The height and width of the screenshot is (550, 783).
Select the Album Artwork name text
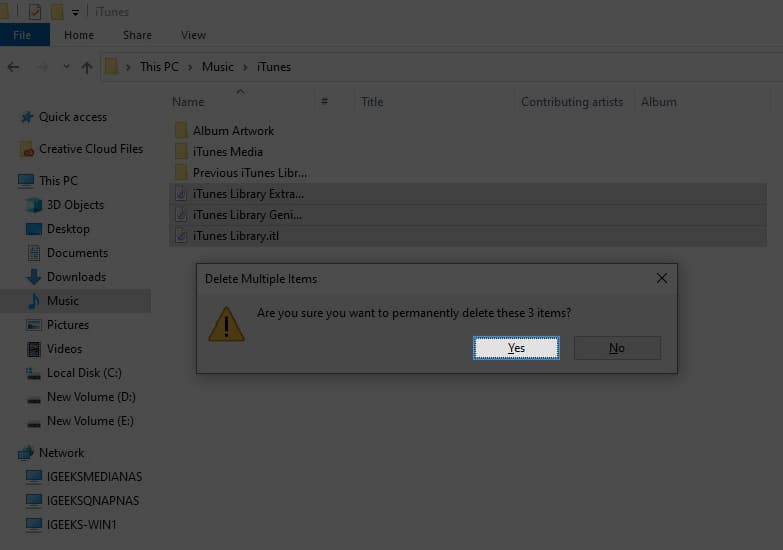233,131
